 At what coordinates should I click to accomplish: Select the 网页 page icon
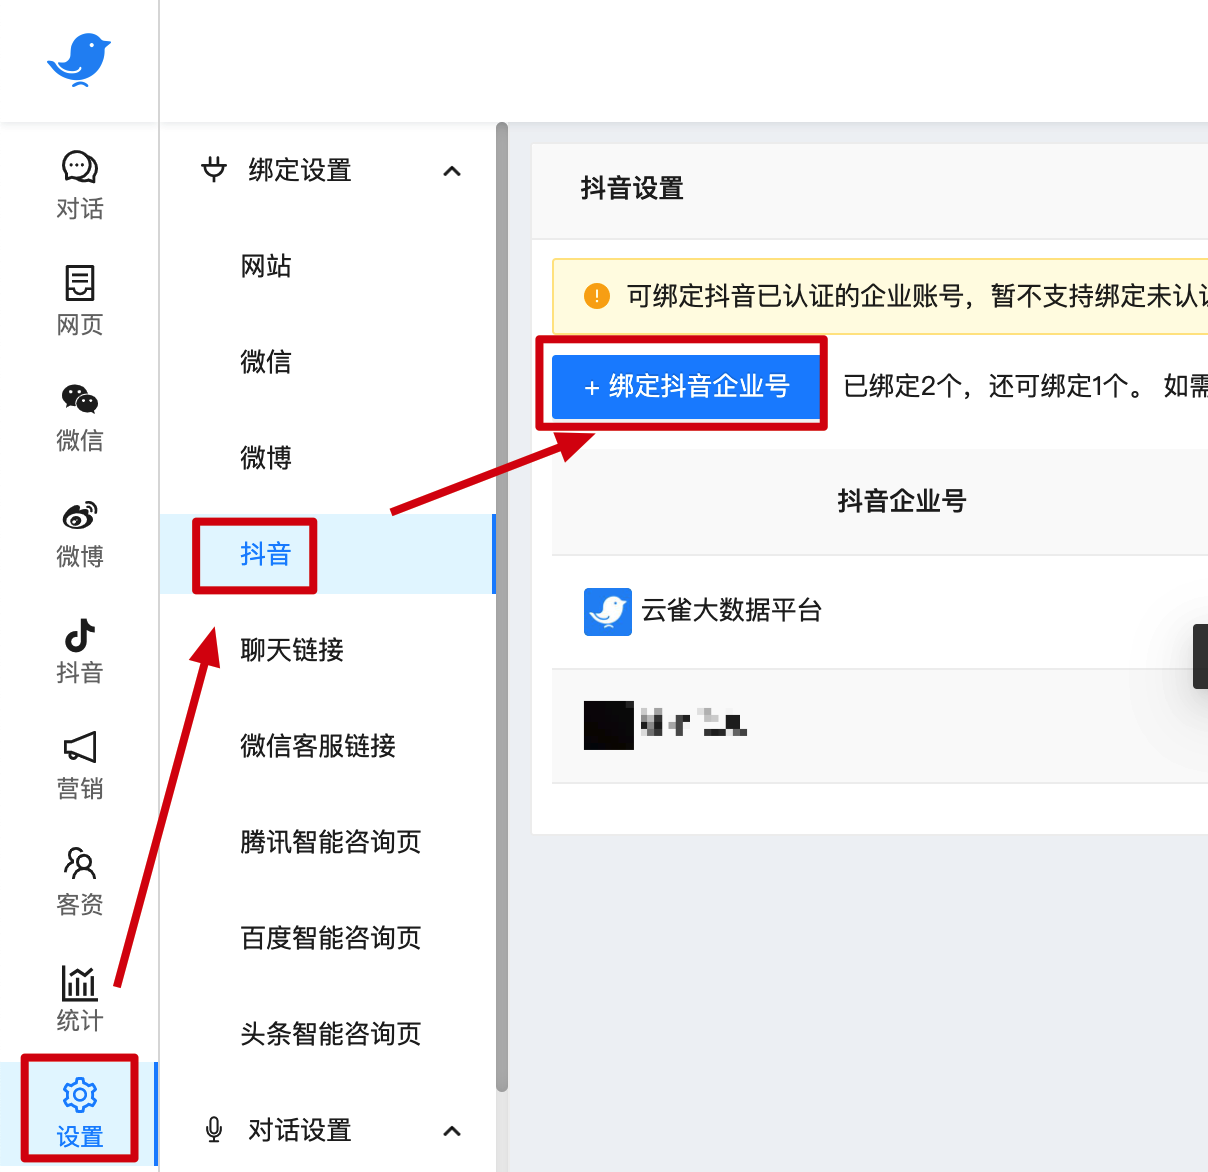[80, 283]
